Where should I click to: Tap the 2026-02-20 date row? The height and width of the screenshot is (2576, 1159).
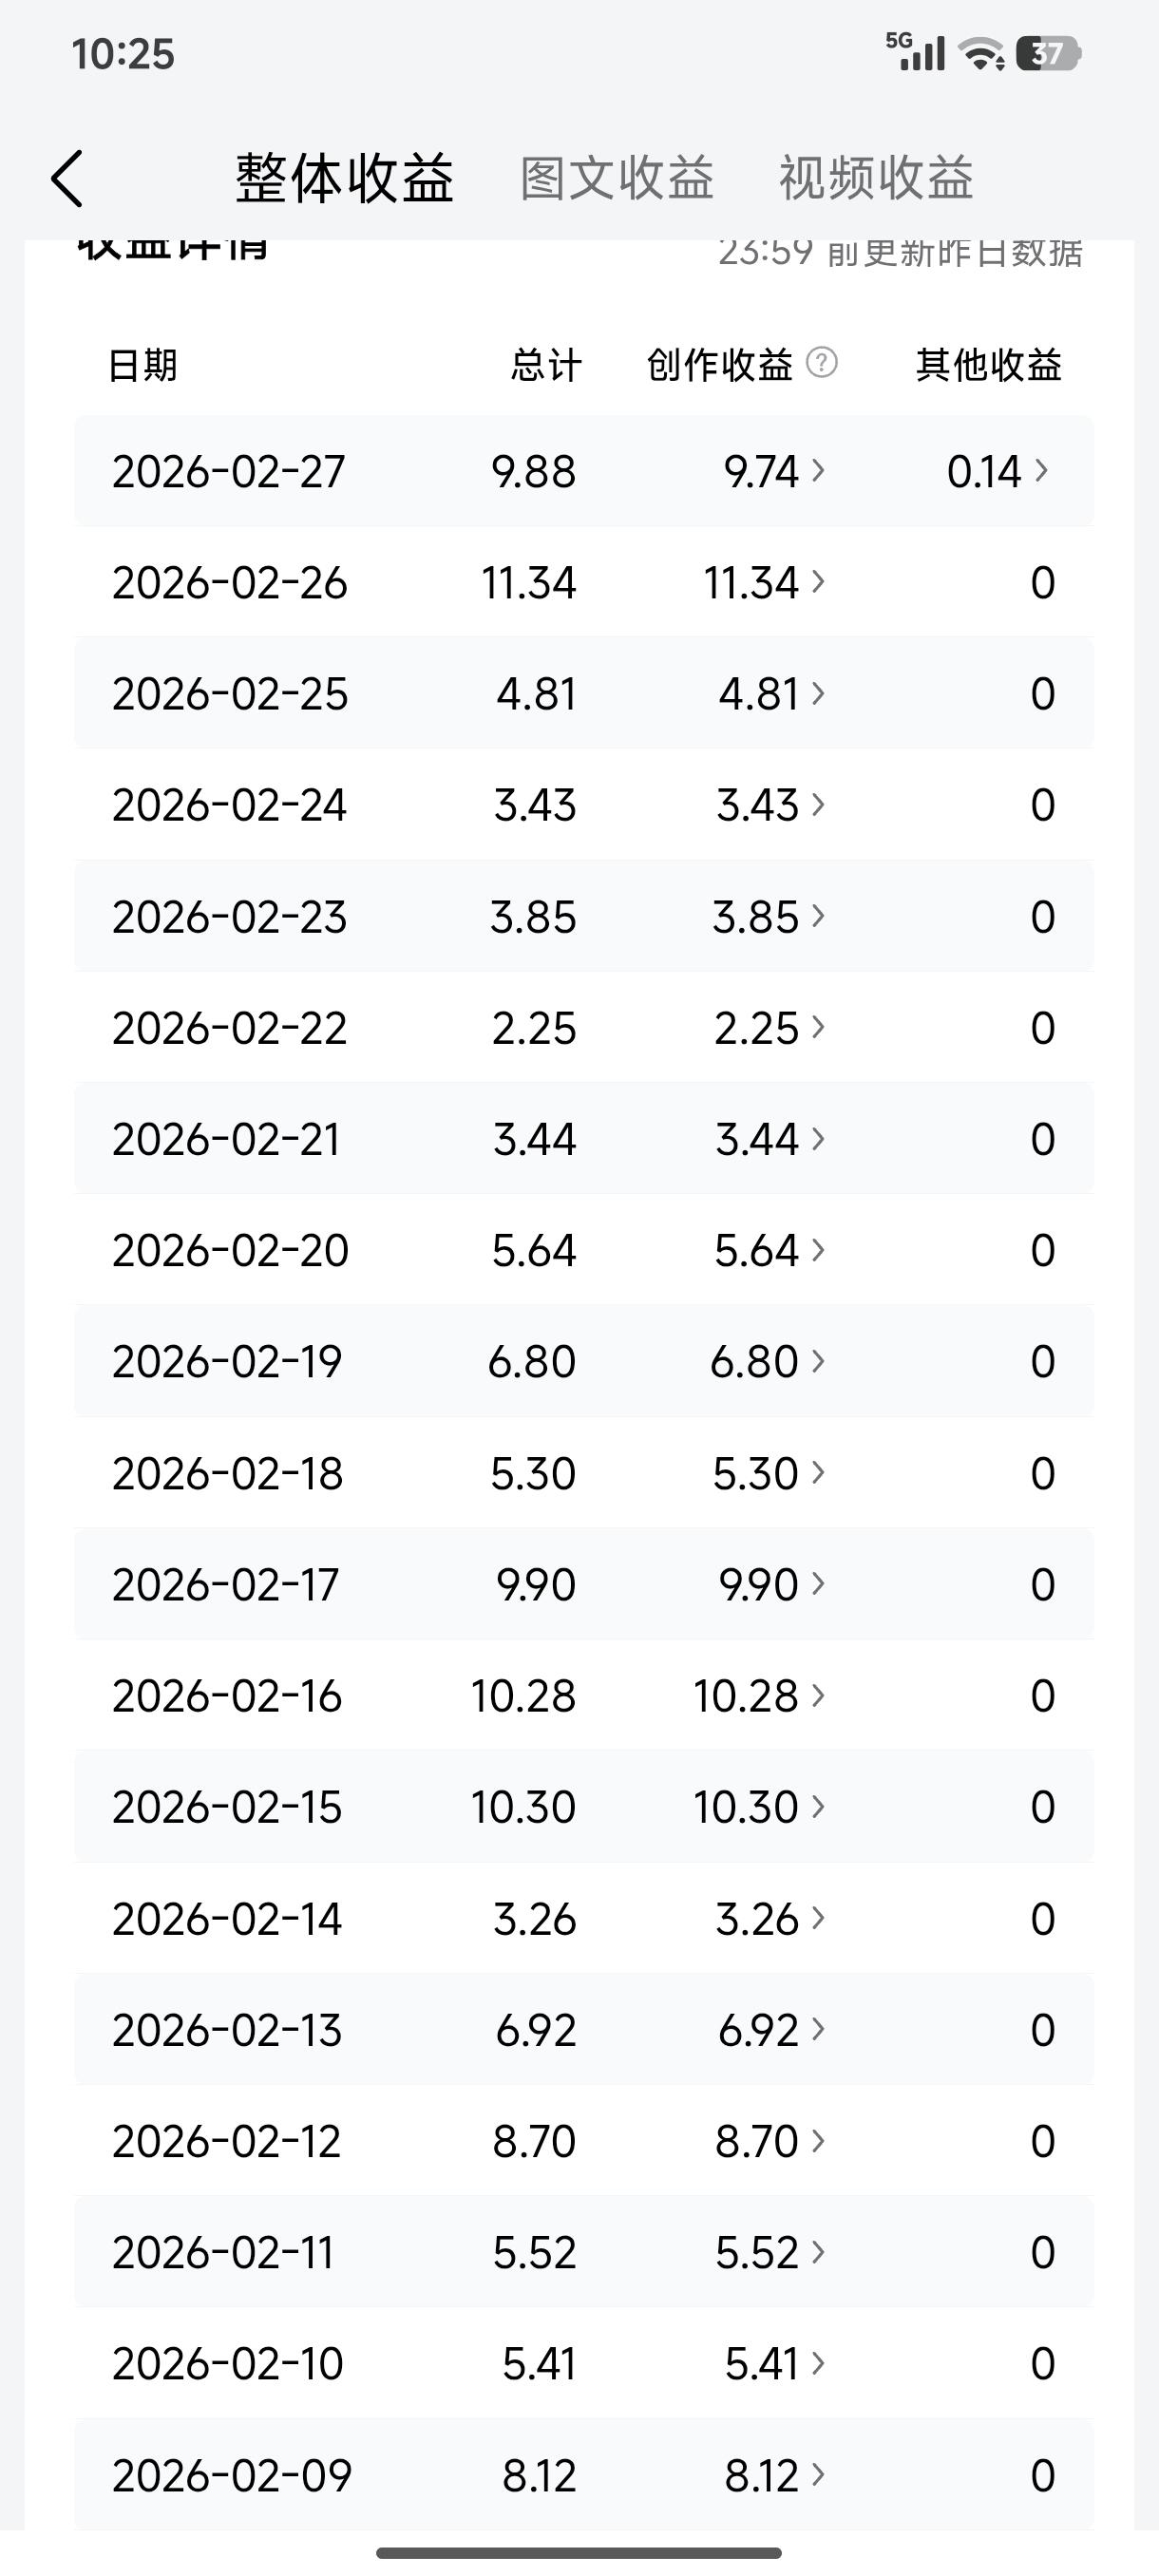point(230,1250)
